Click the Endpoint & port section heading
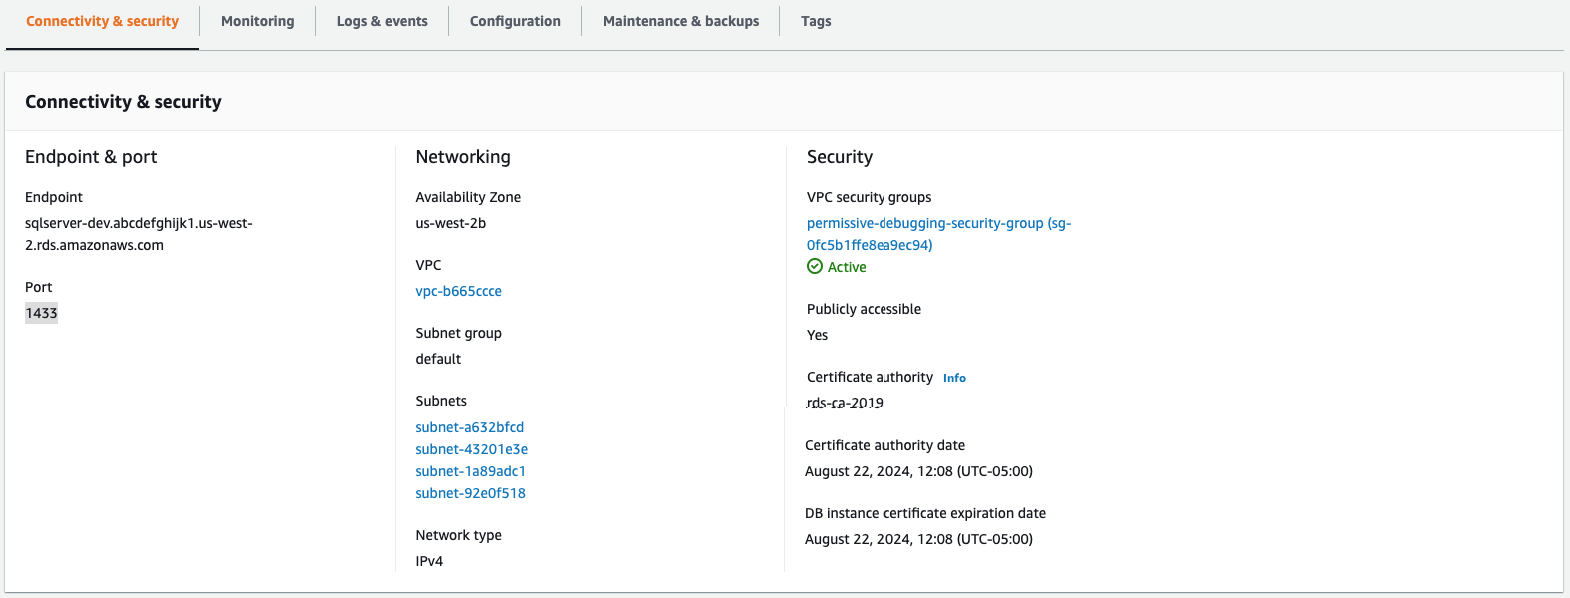1570x598 pixels. click(91, 157)
